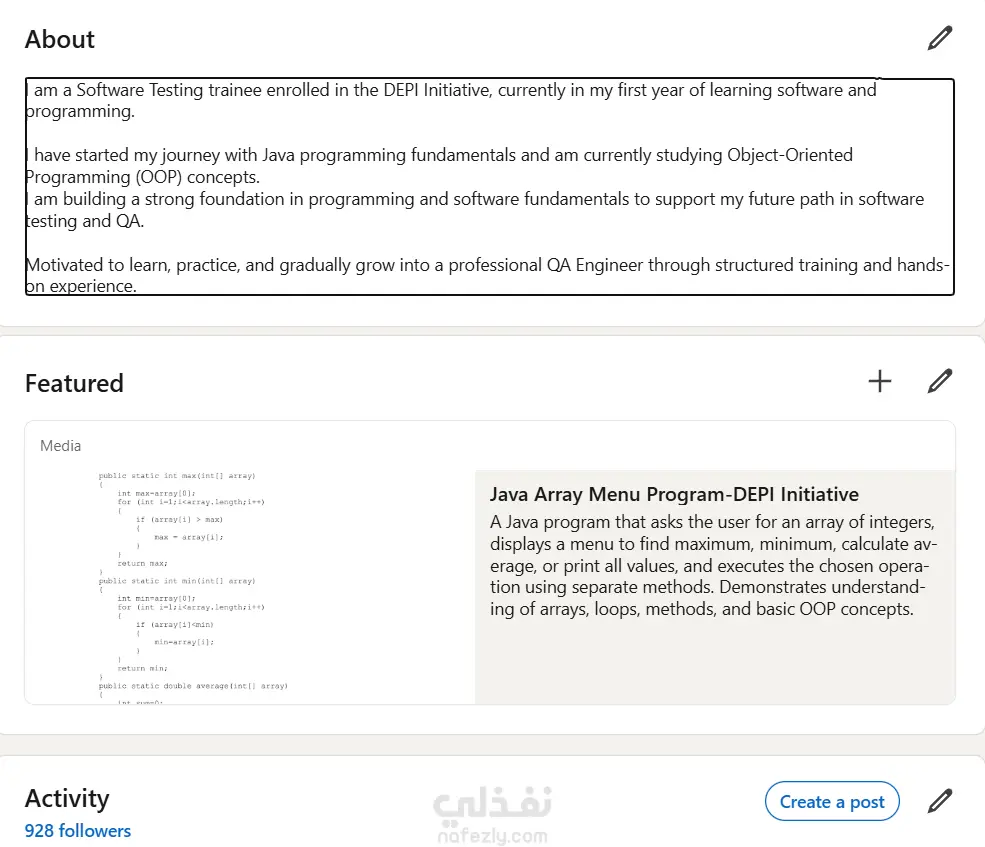Viewport: 985px width, 847px height.
Task: Edit the Activity section with pencil icon
Action: click(x=939, y=801)
